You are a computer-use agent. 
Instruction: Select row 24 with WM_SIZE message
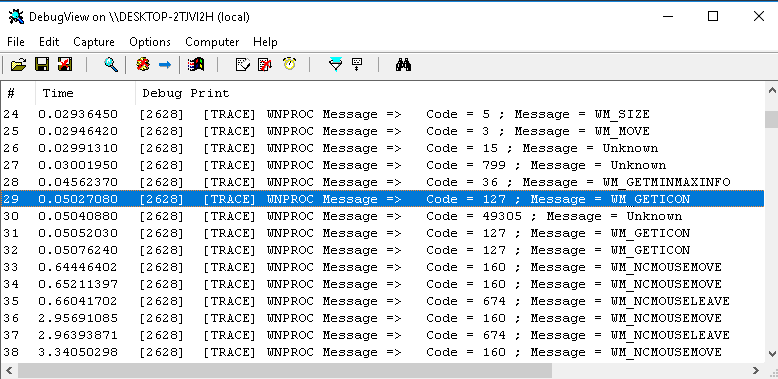(382, 115)
